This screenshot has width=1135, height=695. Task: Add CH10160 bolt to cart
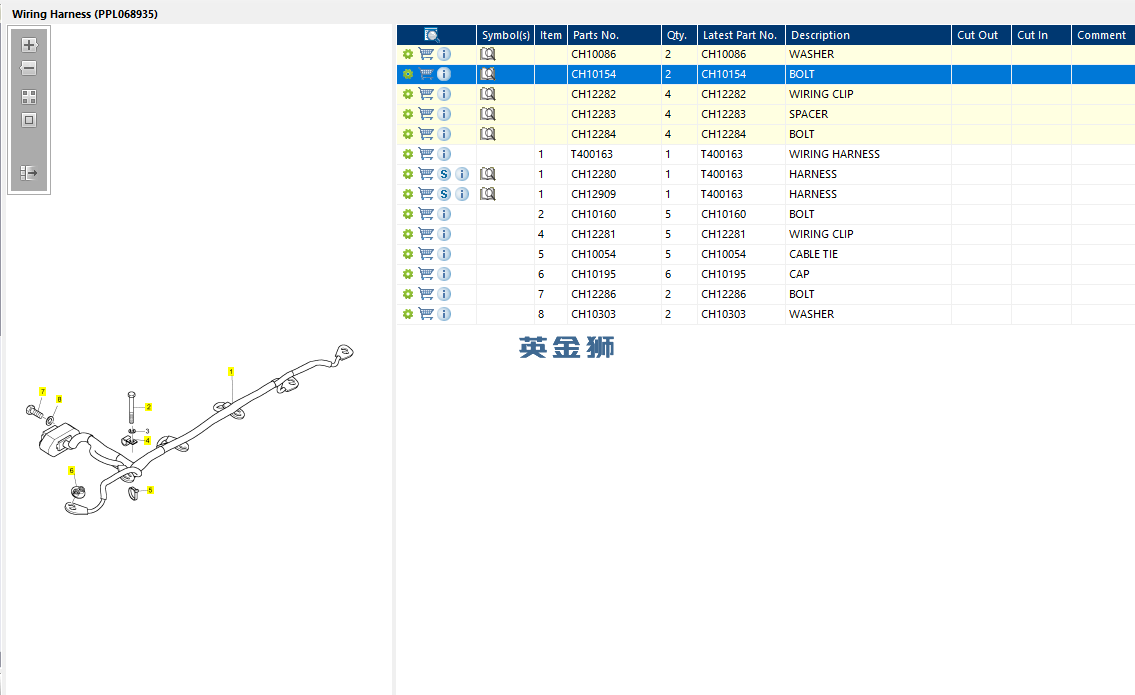click(x=426, y=214)
